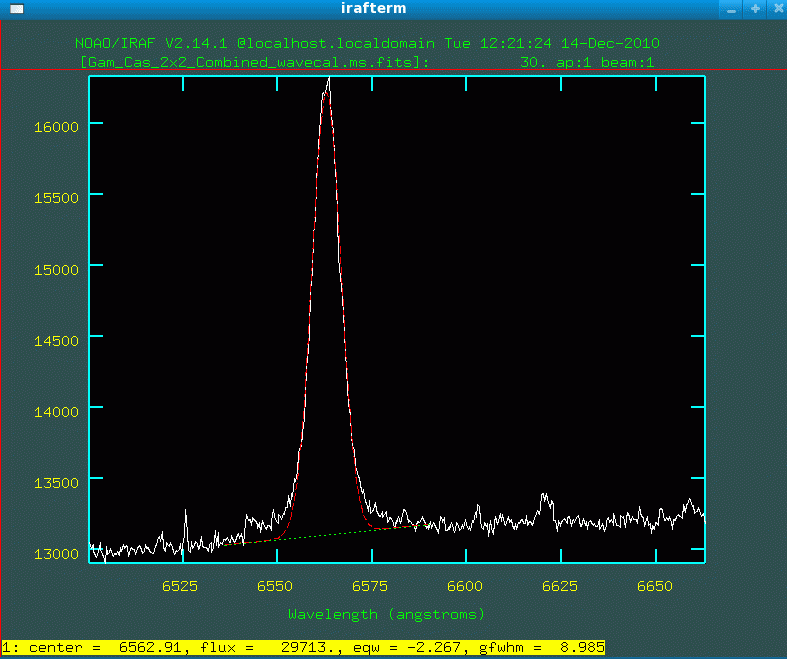Click the 6525 wavelength tick label
The width and height of the screenshot is (787, 659).
pyautogui.click(x=179, y=584)
